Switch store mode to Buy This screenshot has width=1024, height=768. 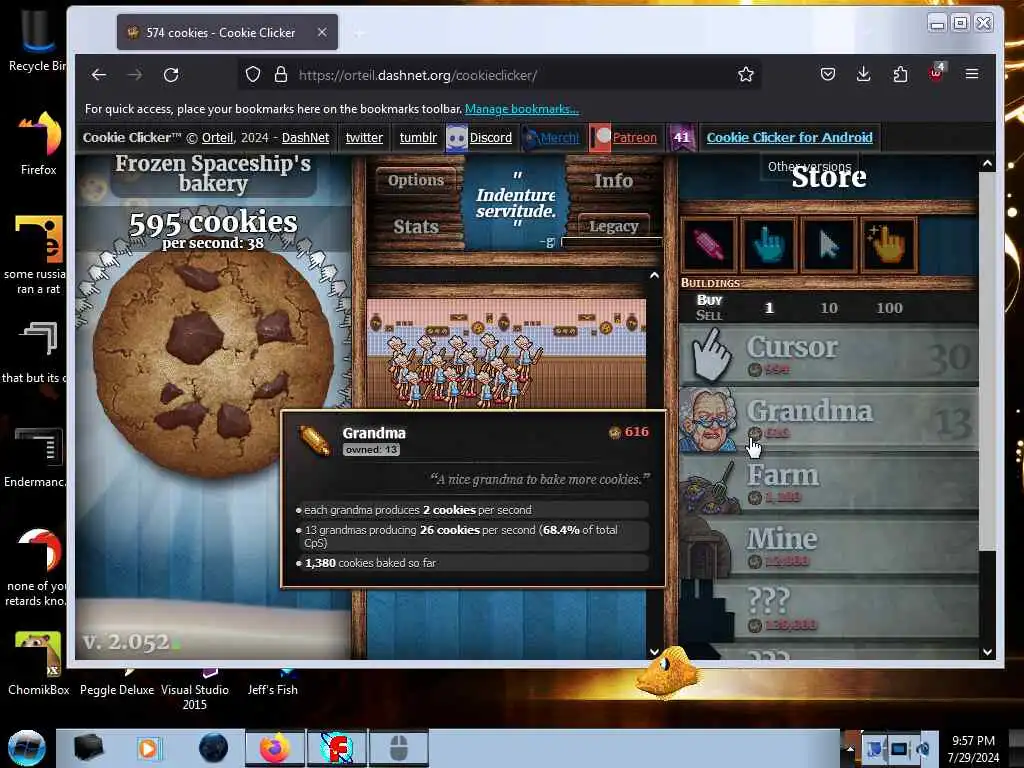point(709,300)
